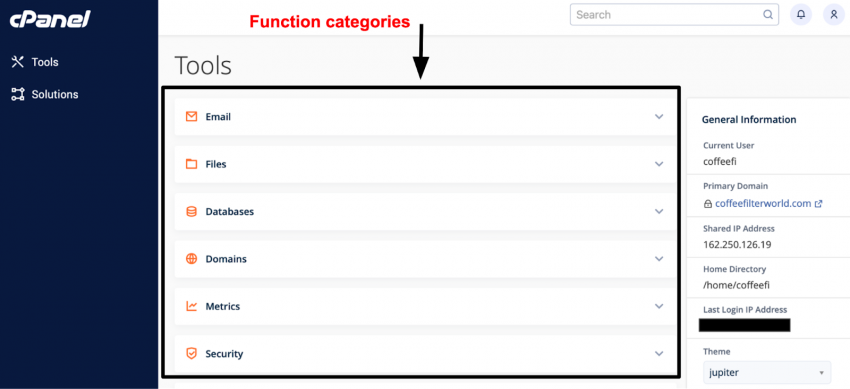Click the Metrics chart icon
This screenshot has height=389, width=850.
click(x=191, y=306)
